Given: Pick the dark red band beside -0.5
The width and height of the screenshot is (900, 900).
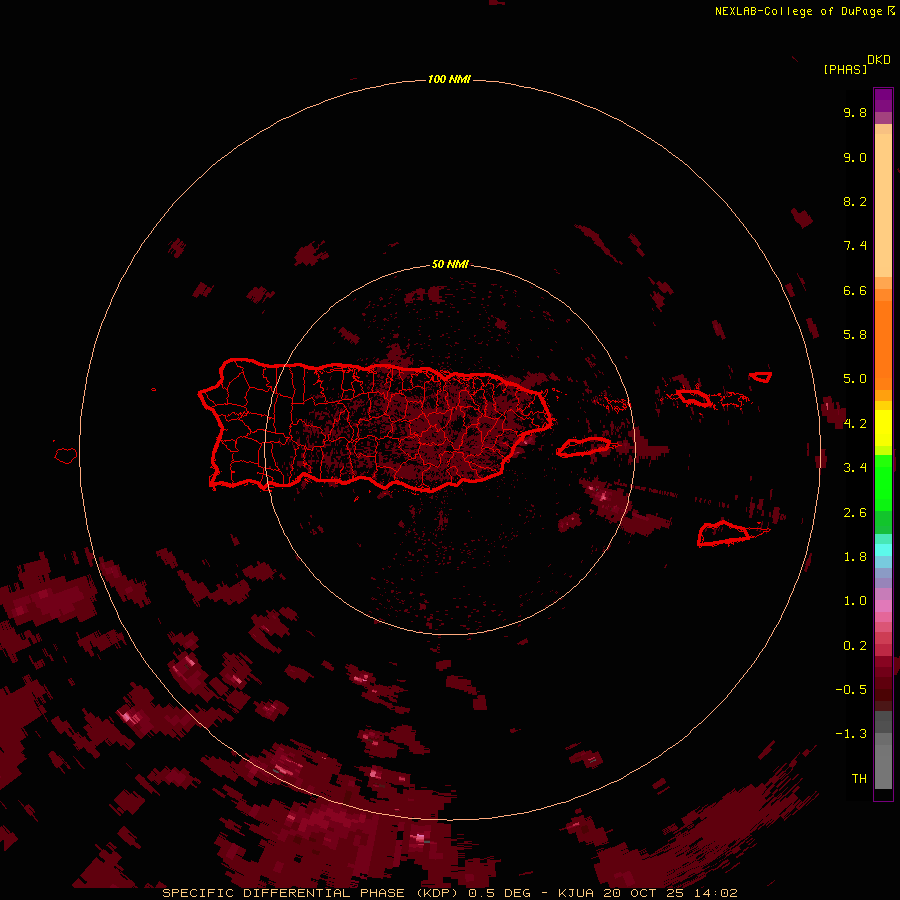Looking at the screenshot, I should click(883, 689).
